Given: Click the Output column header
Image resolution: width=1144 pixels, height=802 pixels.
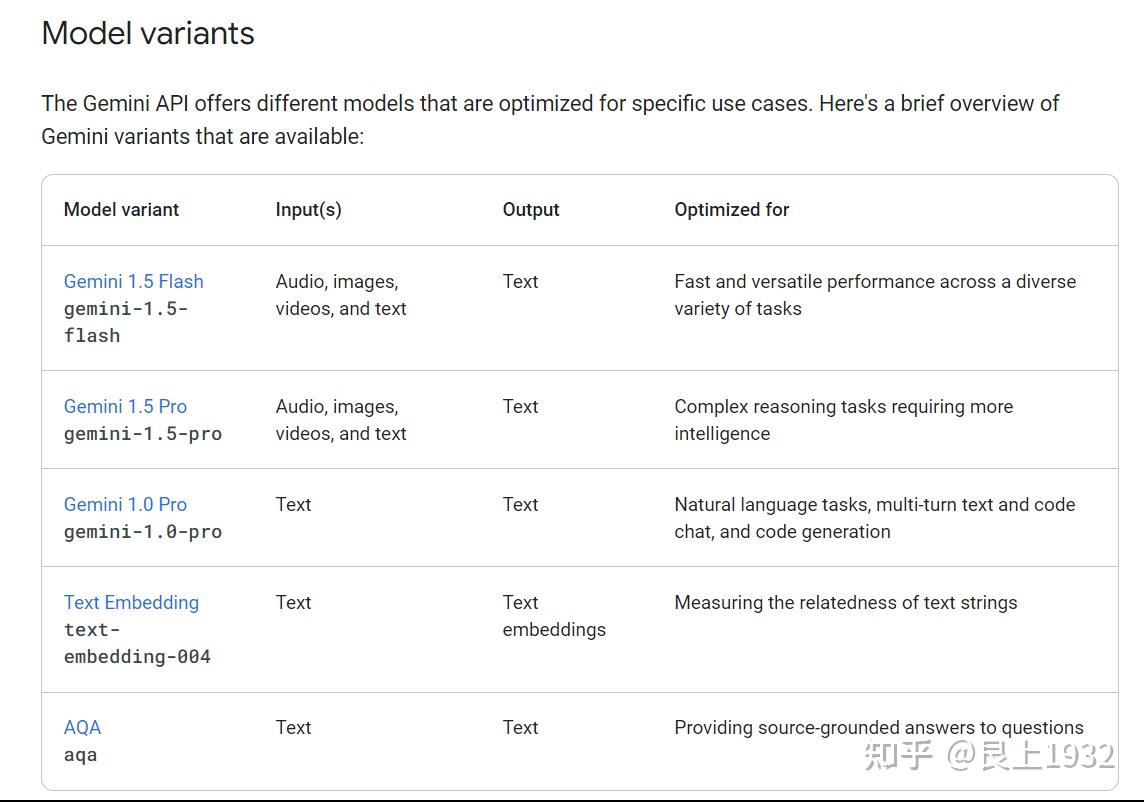Looking at the screenshot, I should pos(530,209).
